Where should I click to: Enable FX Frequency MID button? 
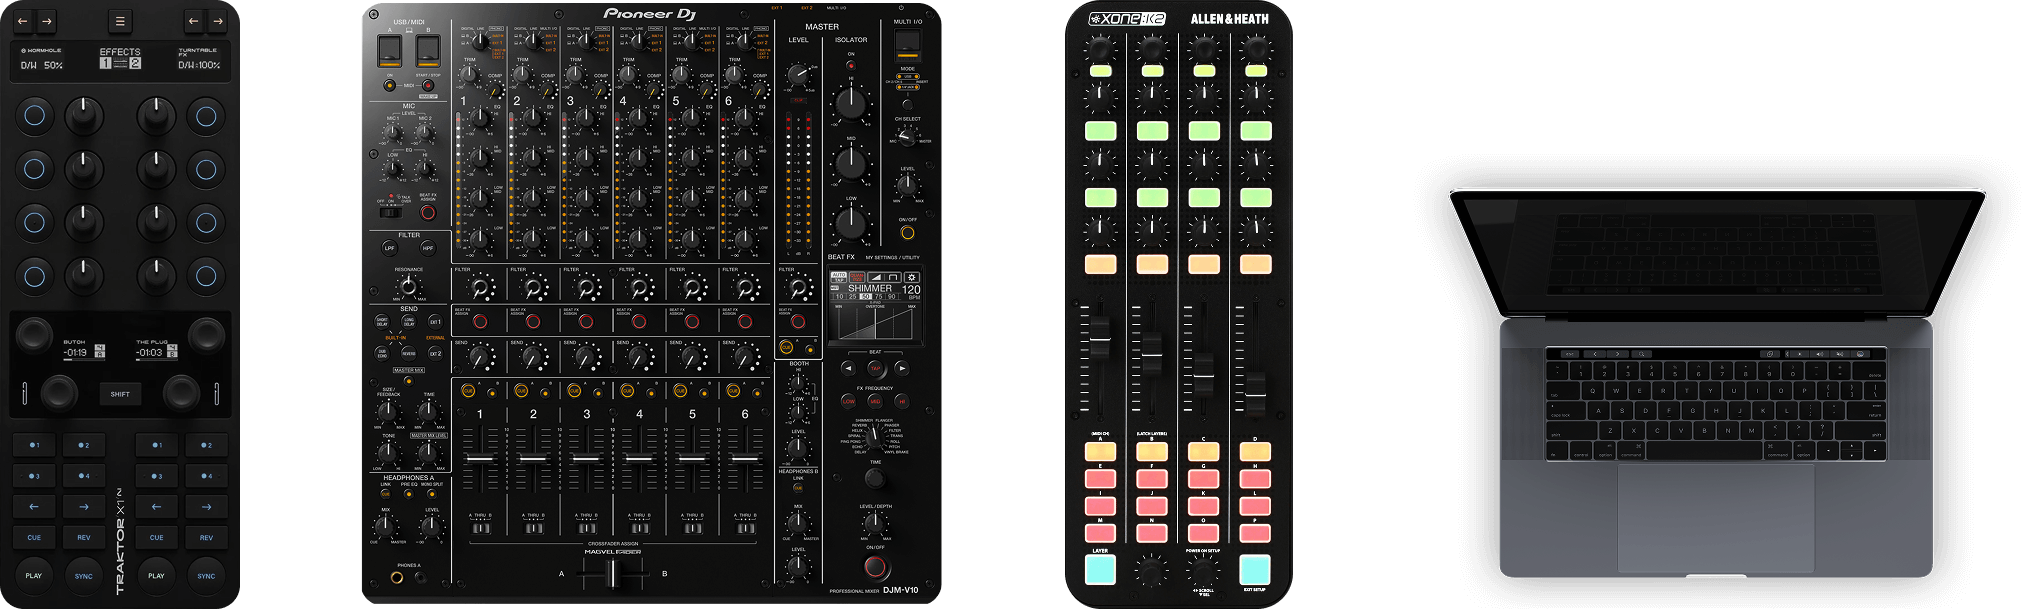click(875, 401)
